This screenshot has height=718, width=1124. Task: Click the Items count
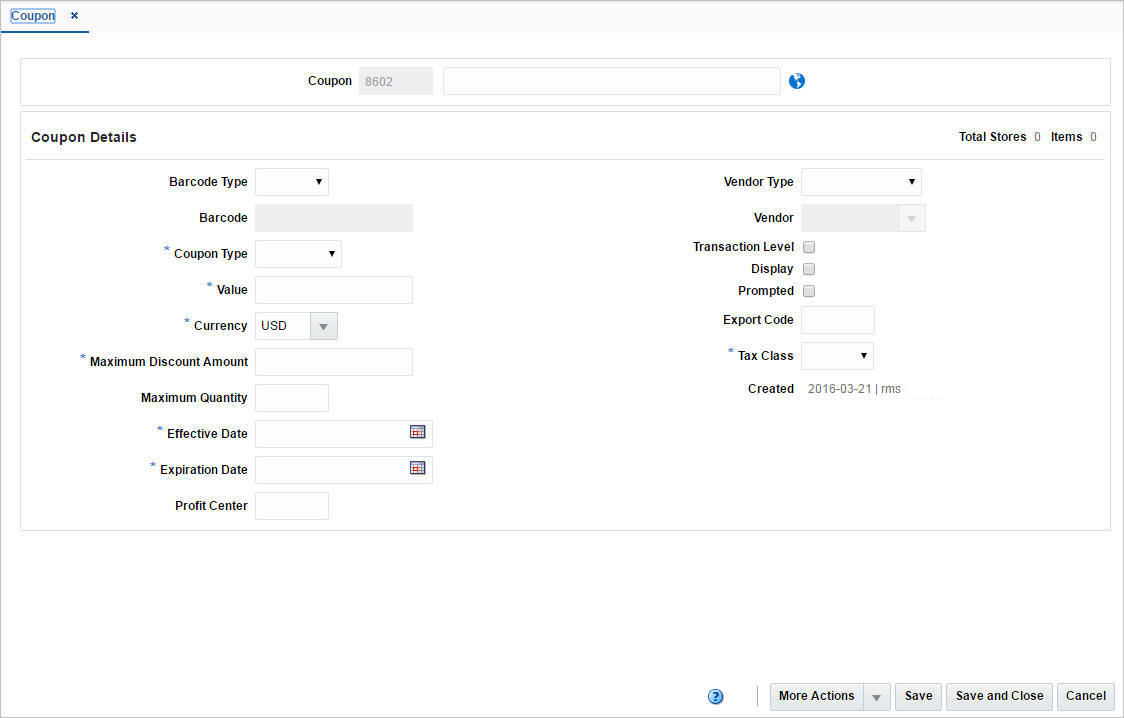pyautogui.click(x=1092, y=137)
